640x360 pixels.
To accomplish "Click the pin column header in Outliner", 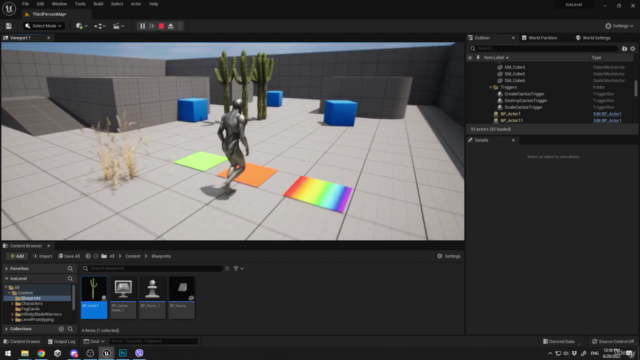I will (478, 58).
